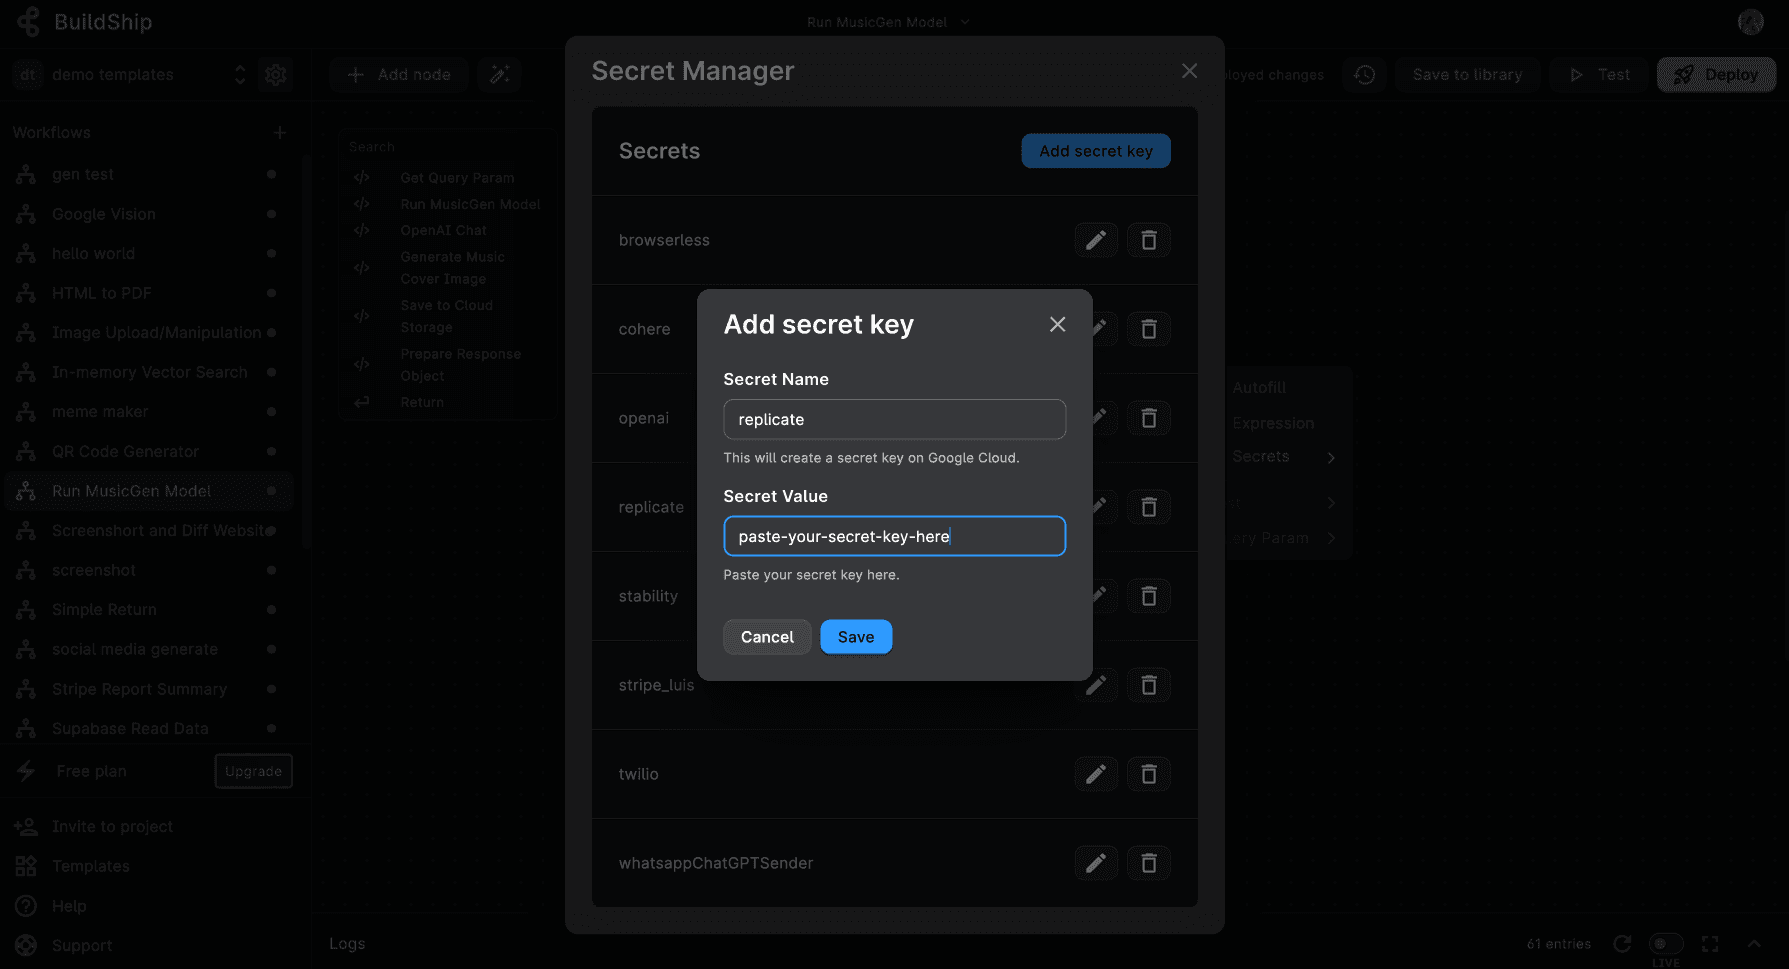Viewport: 1789px width, 969px height.
Task: Open Templates in the sidebar
Action: (x=90, y=866)
